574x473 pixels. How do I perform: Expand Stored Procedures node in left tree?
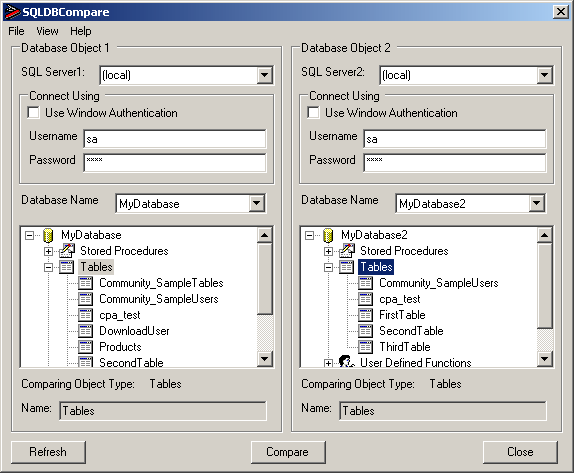(x=48, y=252)
